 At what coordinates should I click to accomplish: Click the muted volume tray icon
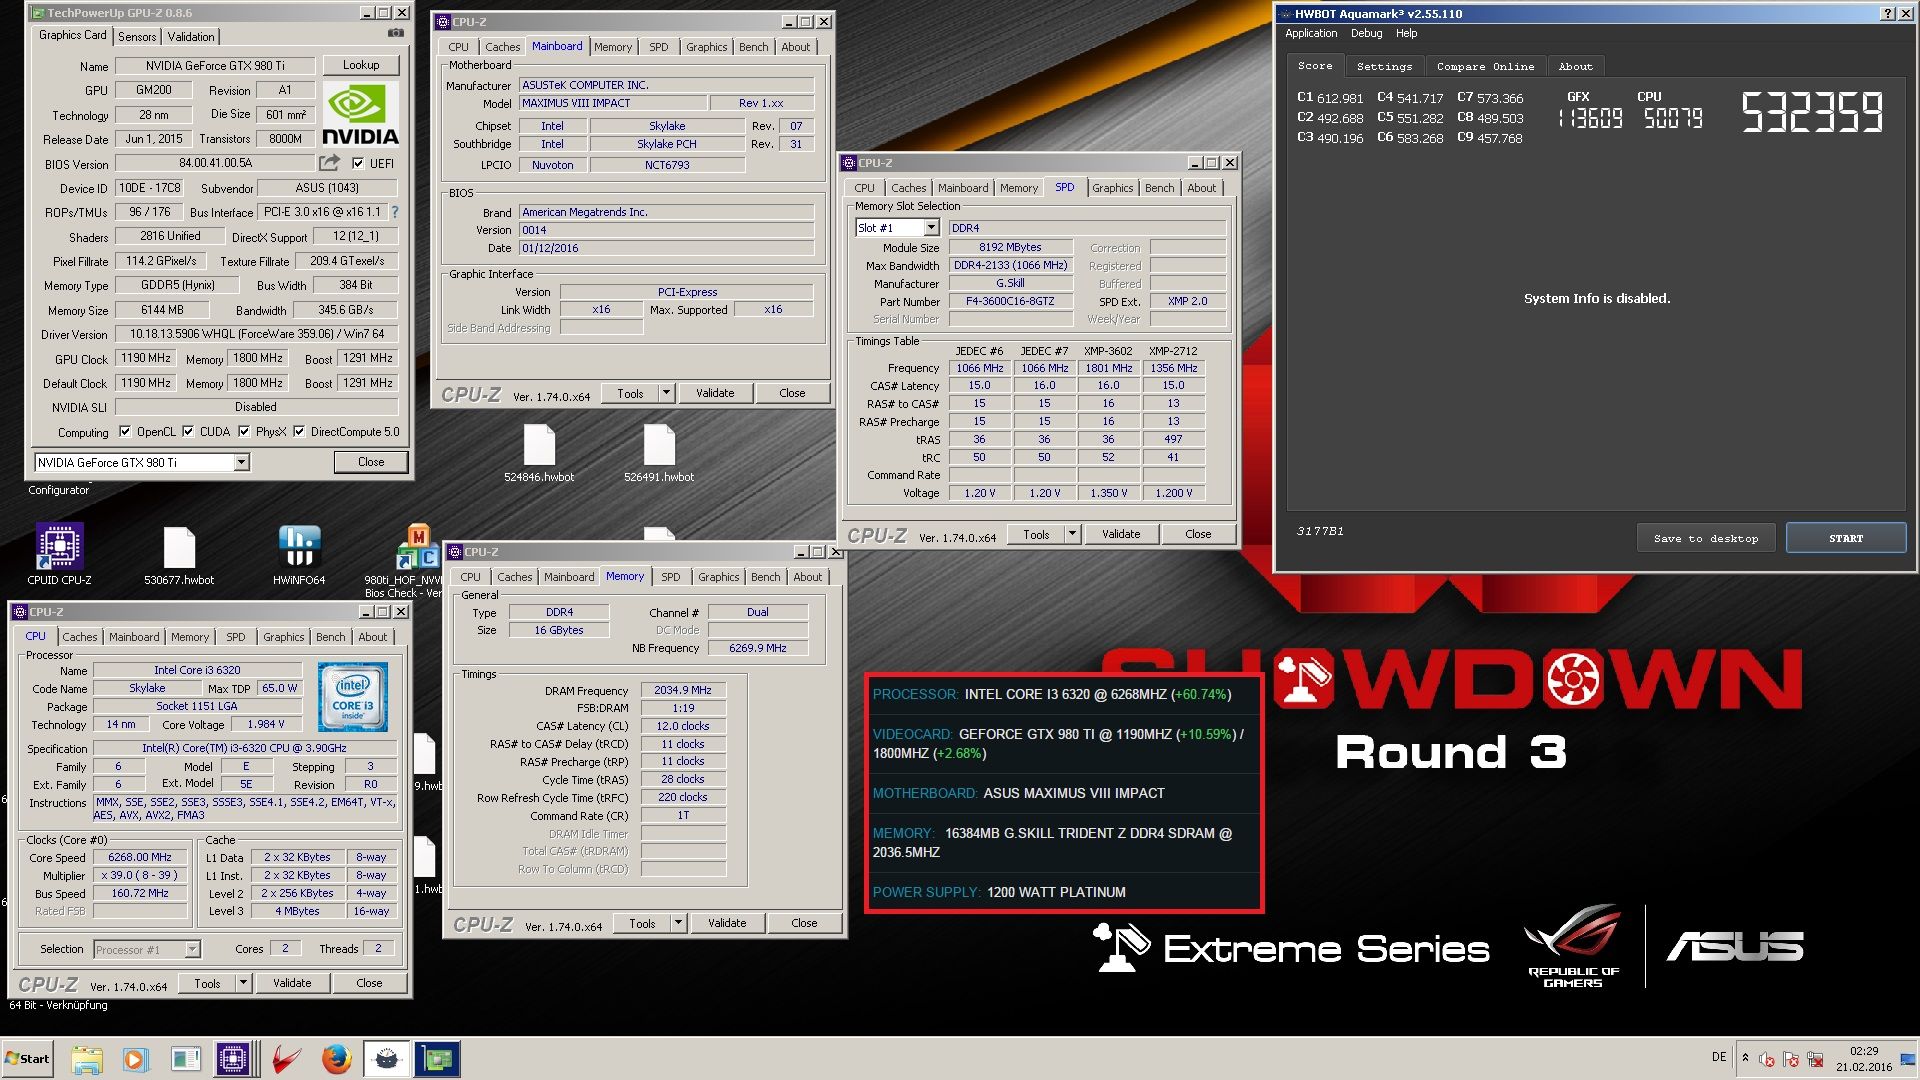tap(1766, 1059)
